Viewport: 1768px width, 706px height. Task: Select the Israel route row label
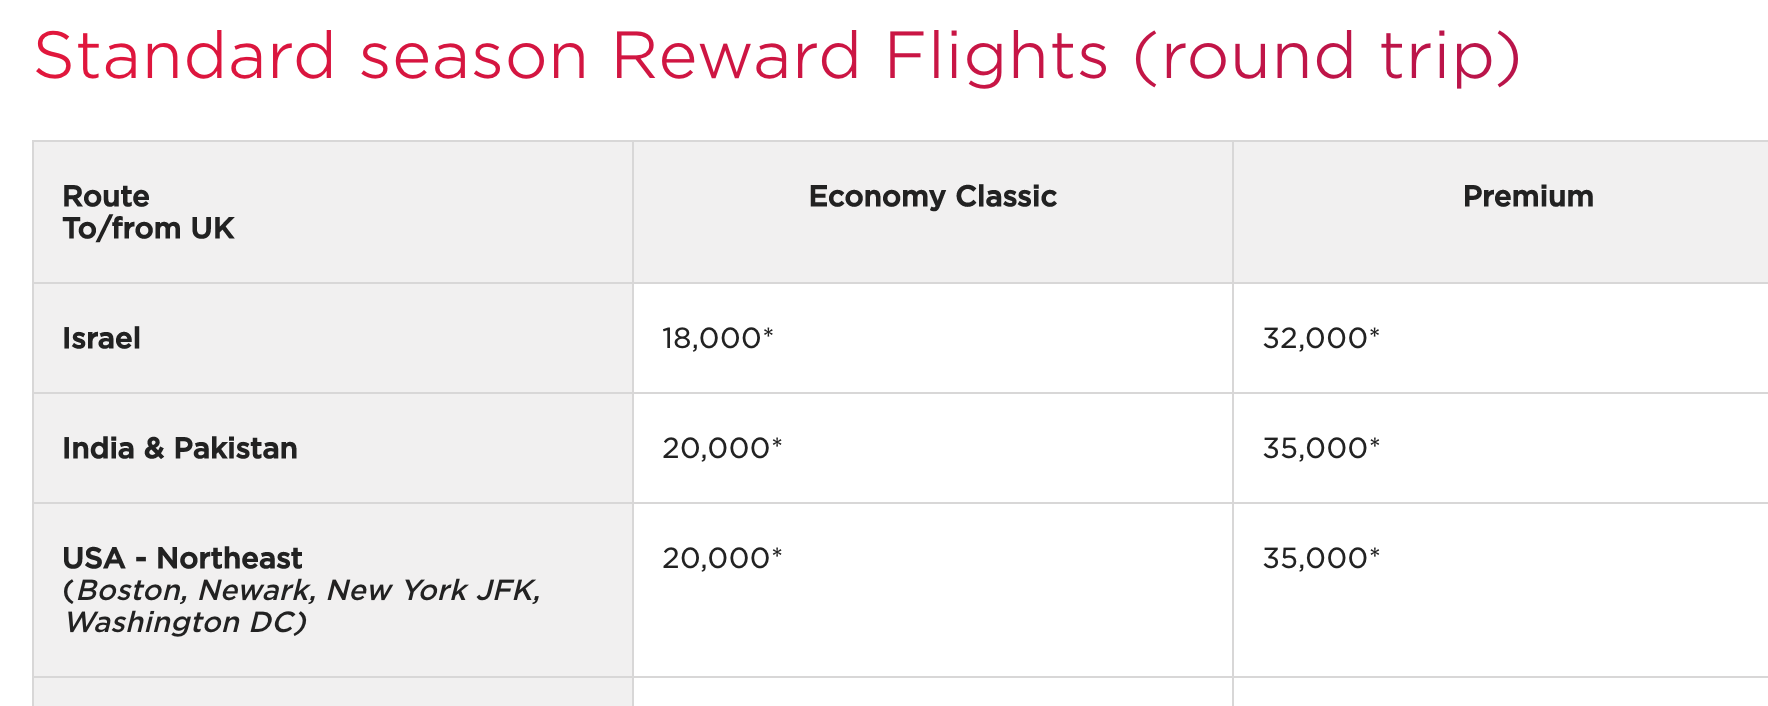pos(101,338)
